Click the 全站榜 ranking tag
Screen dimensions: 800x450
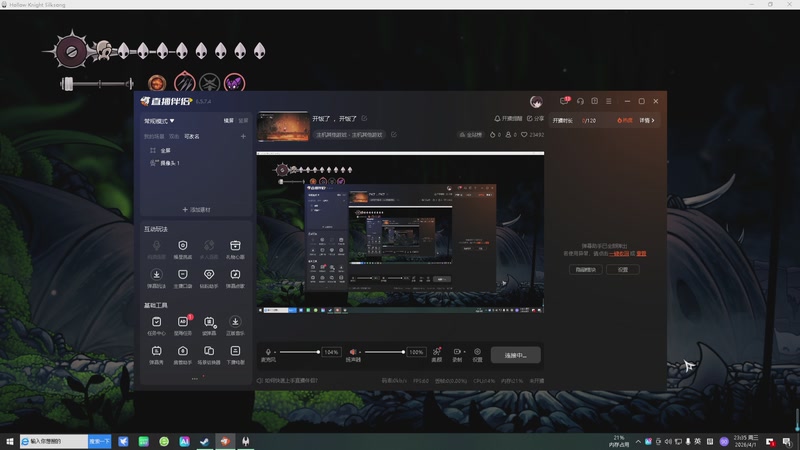[470, 135]
